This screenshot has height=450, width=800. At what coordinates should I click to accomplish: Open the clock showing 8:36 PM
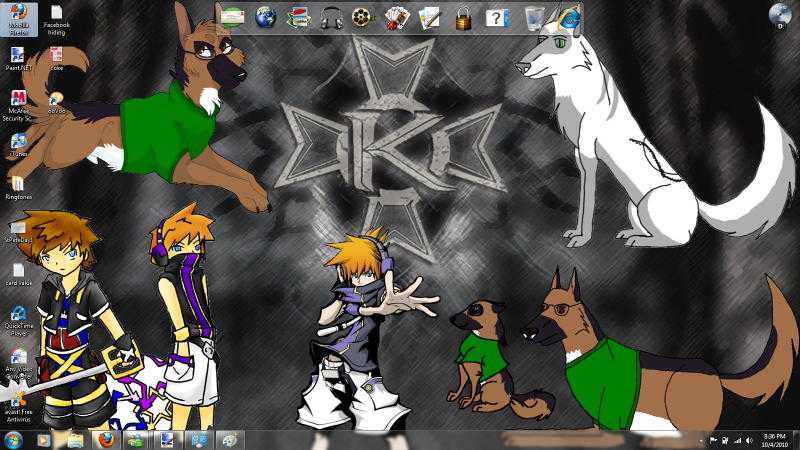774,440
